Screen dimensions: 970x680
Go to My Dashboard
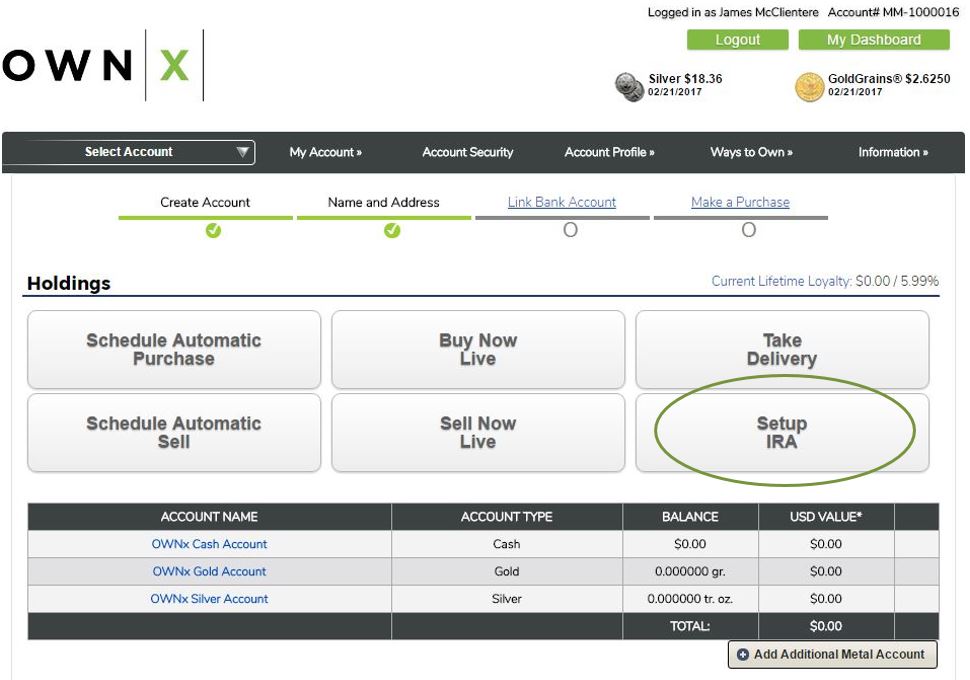tap(873, 40)
